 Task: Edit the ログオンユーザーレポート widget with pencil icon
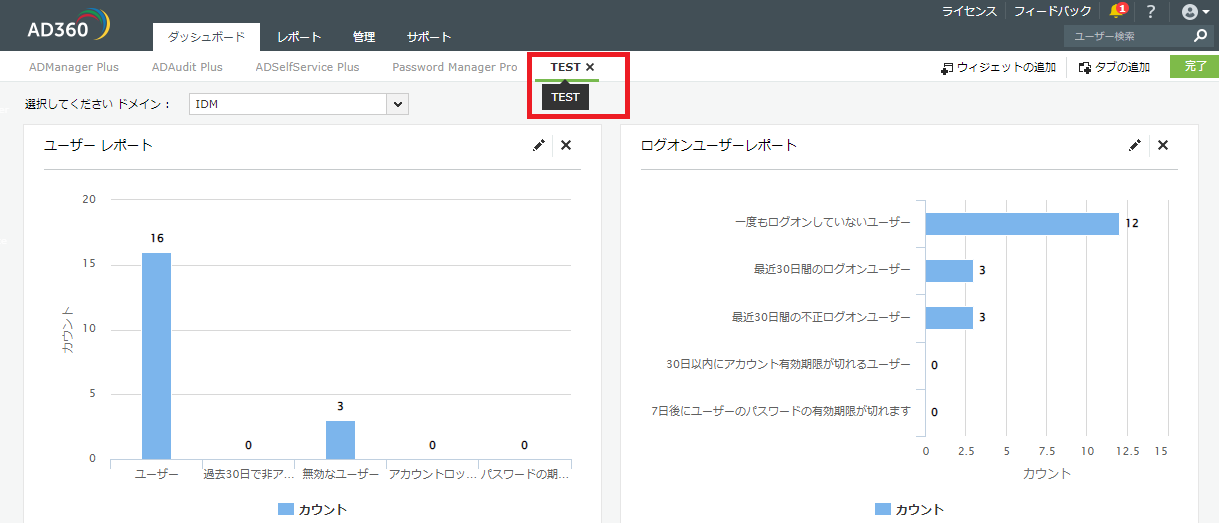click(x=1135, y=145)
